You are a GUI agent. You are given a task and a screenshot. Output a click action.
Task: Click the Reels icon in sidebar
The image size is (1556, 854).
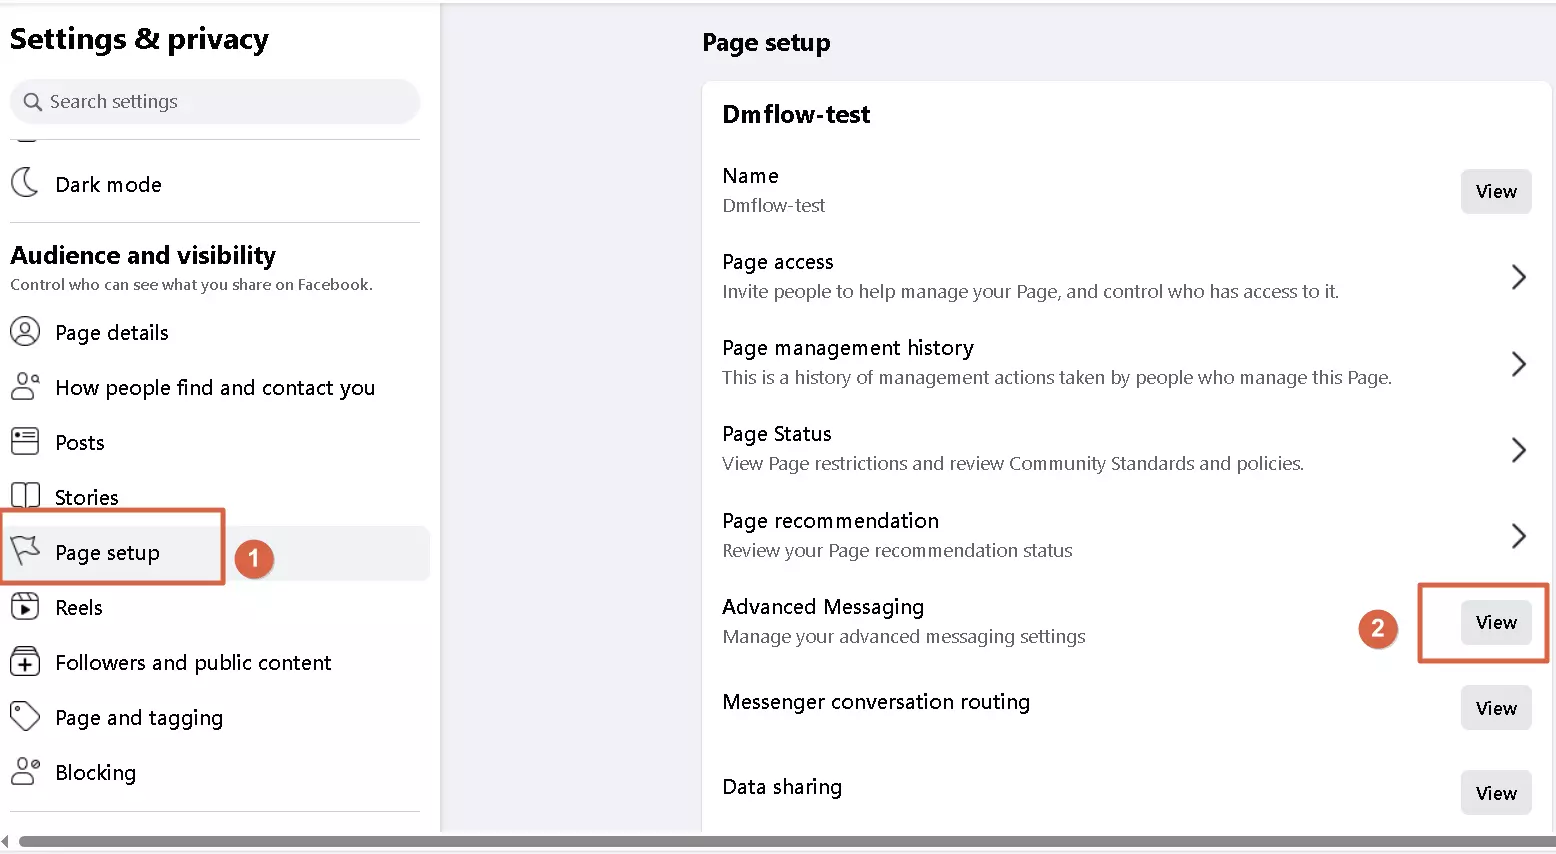[x=25, y=606]
